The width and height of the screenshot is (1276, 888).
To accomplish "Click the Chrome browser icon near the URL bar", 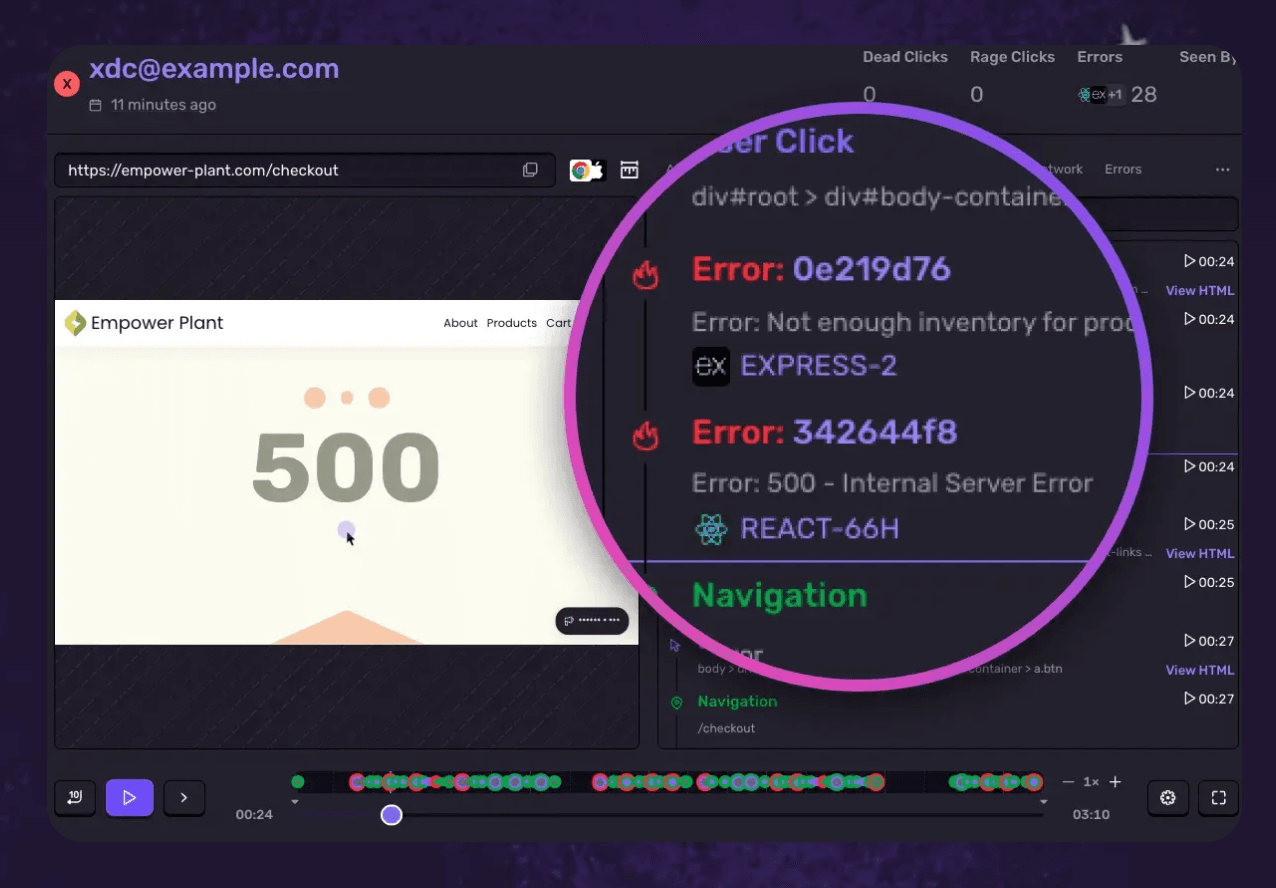I will (581, 170).
